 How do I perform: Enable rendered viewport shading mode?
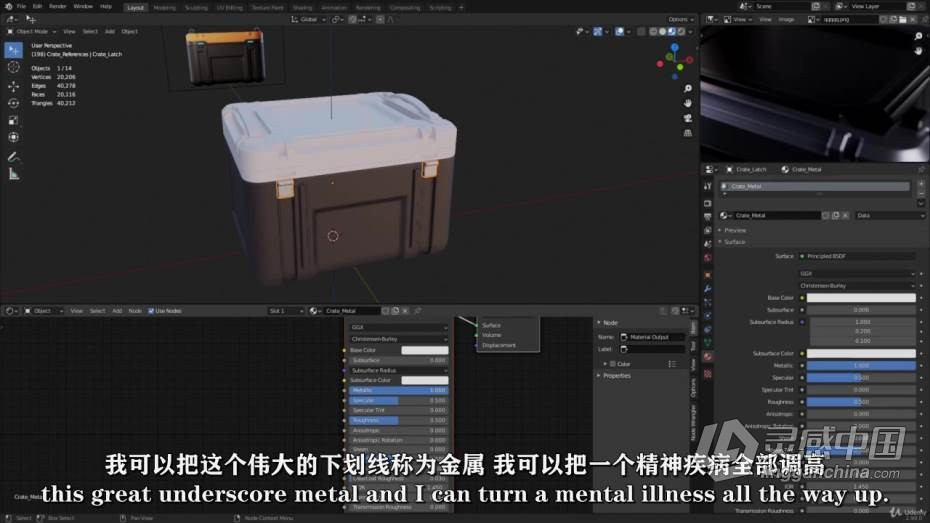[x=681, y=31]
